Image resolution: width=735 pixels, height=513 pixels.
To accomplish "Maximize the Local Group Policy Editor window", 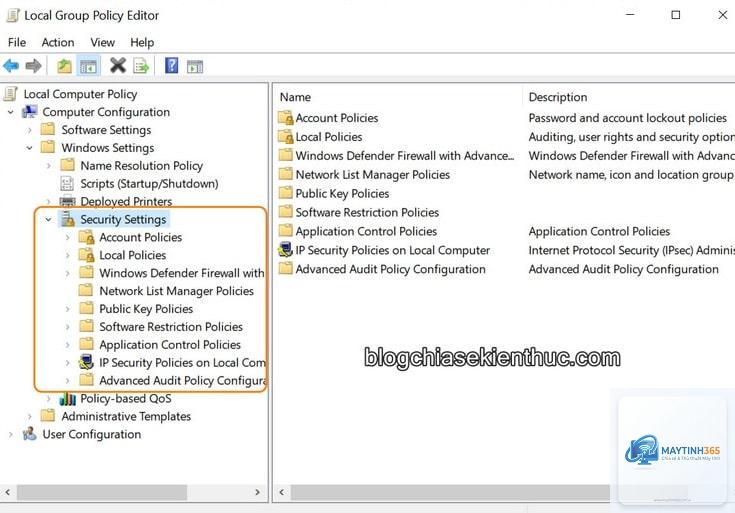I will pyautogui.click(x=675, y=15).
